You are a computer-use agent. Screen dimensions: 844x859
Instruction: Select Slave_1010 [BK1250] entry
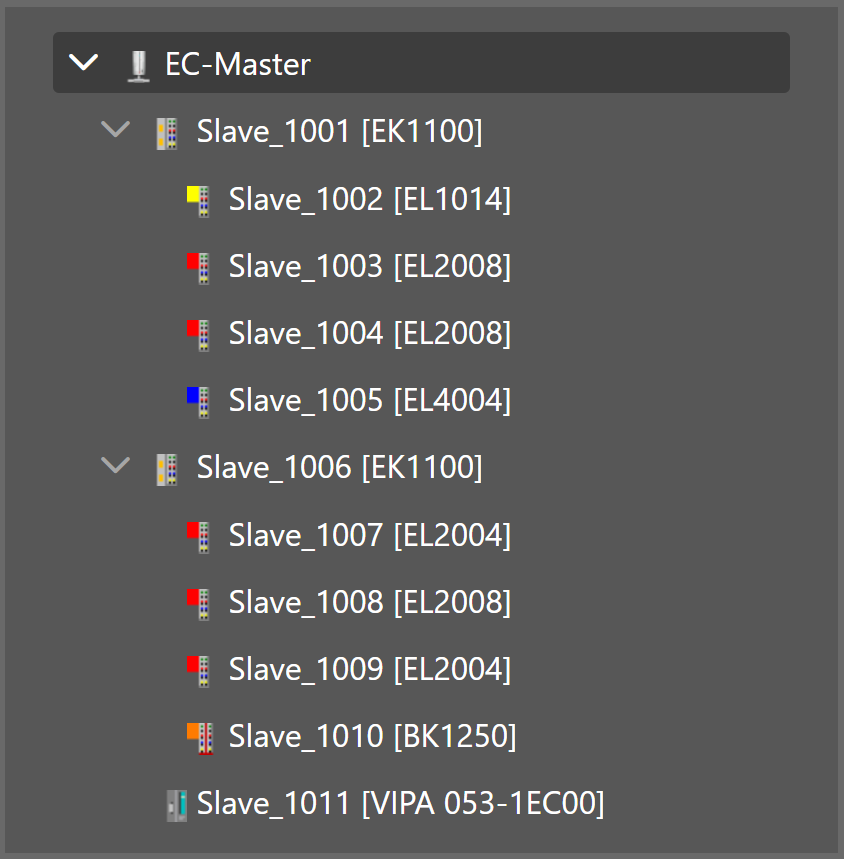(372, 736)
